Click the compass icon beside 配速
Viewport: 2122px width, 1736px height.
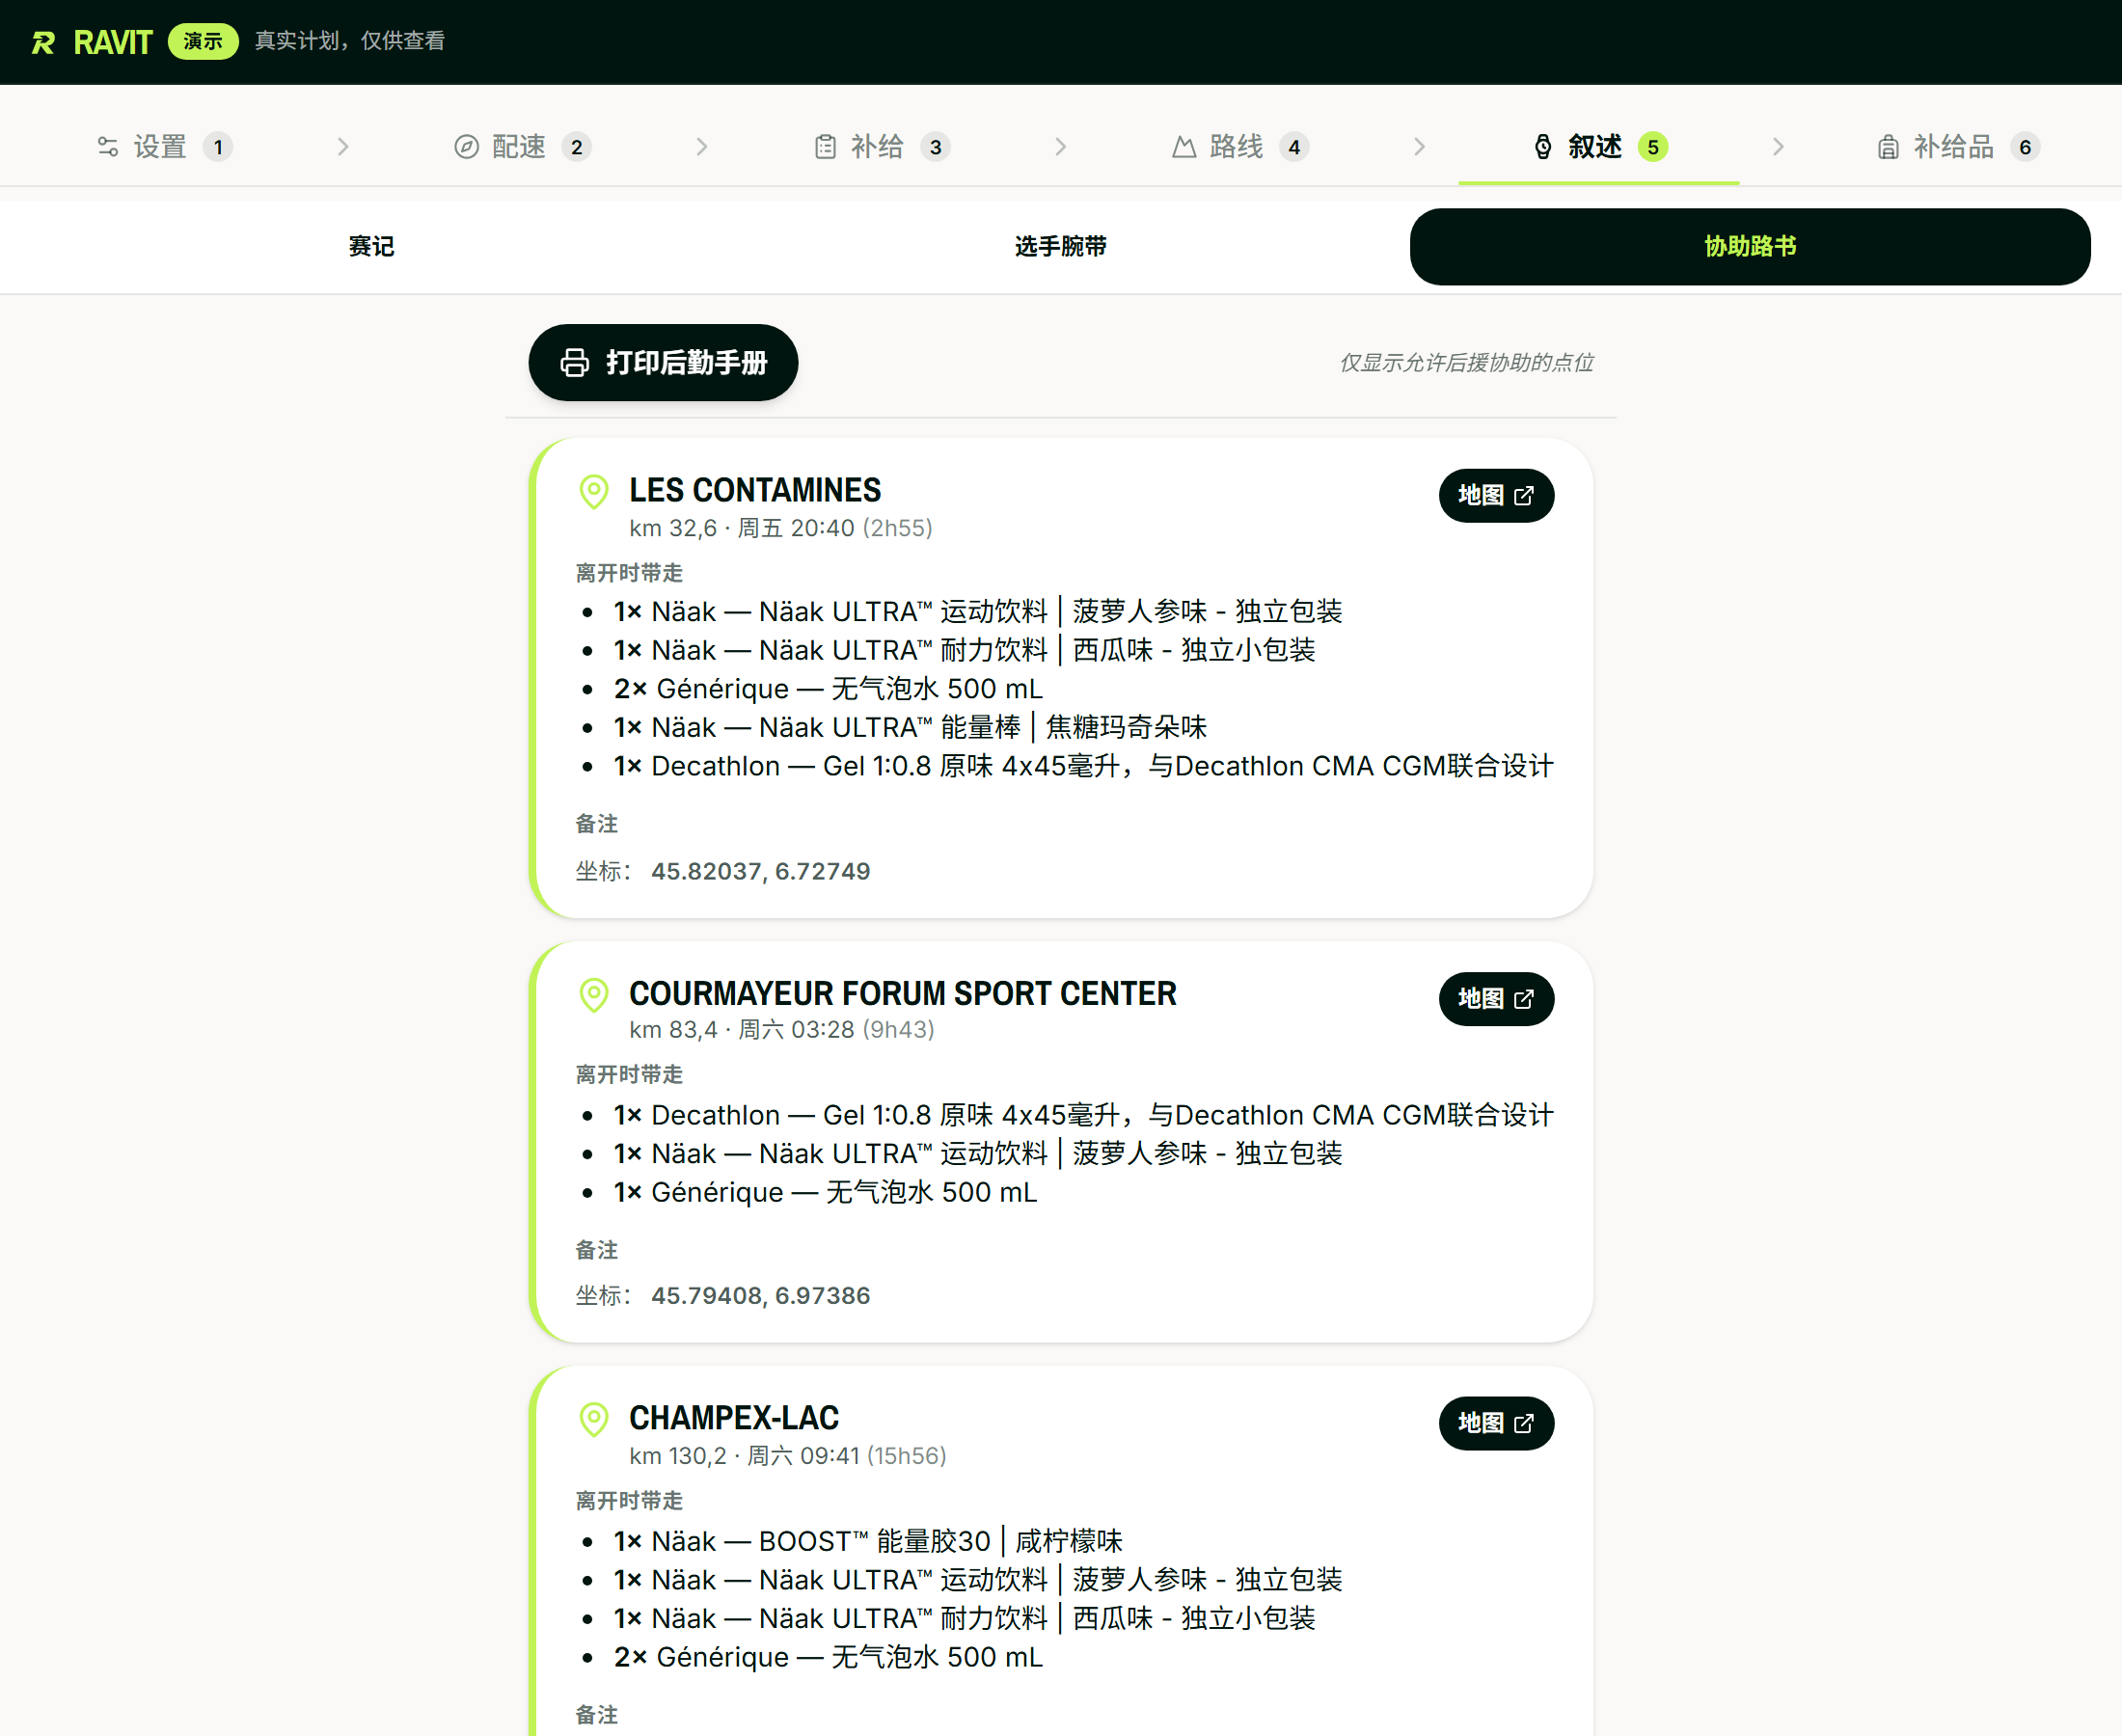467,147
